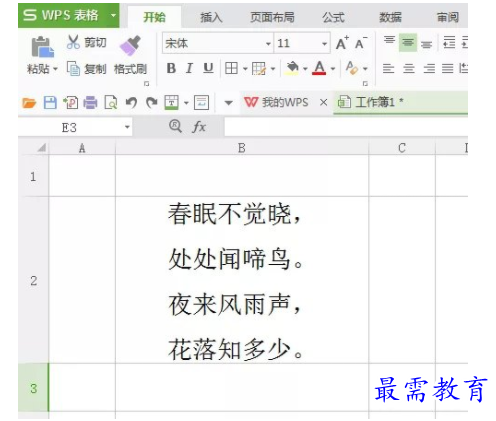Select column B header

(x=242, y=148)
